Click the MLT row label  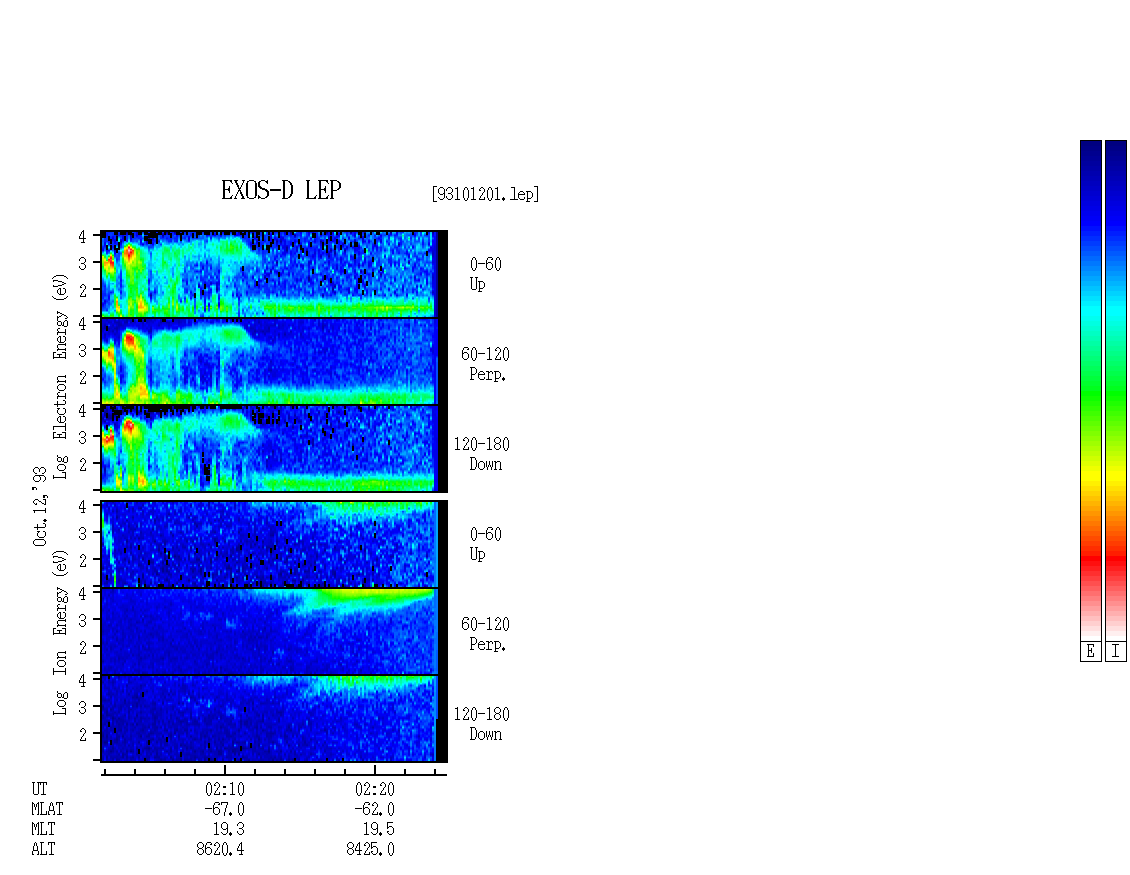(43, 829)
